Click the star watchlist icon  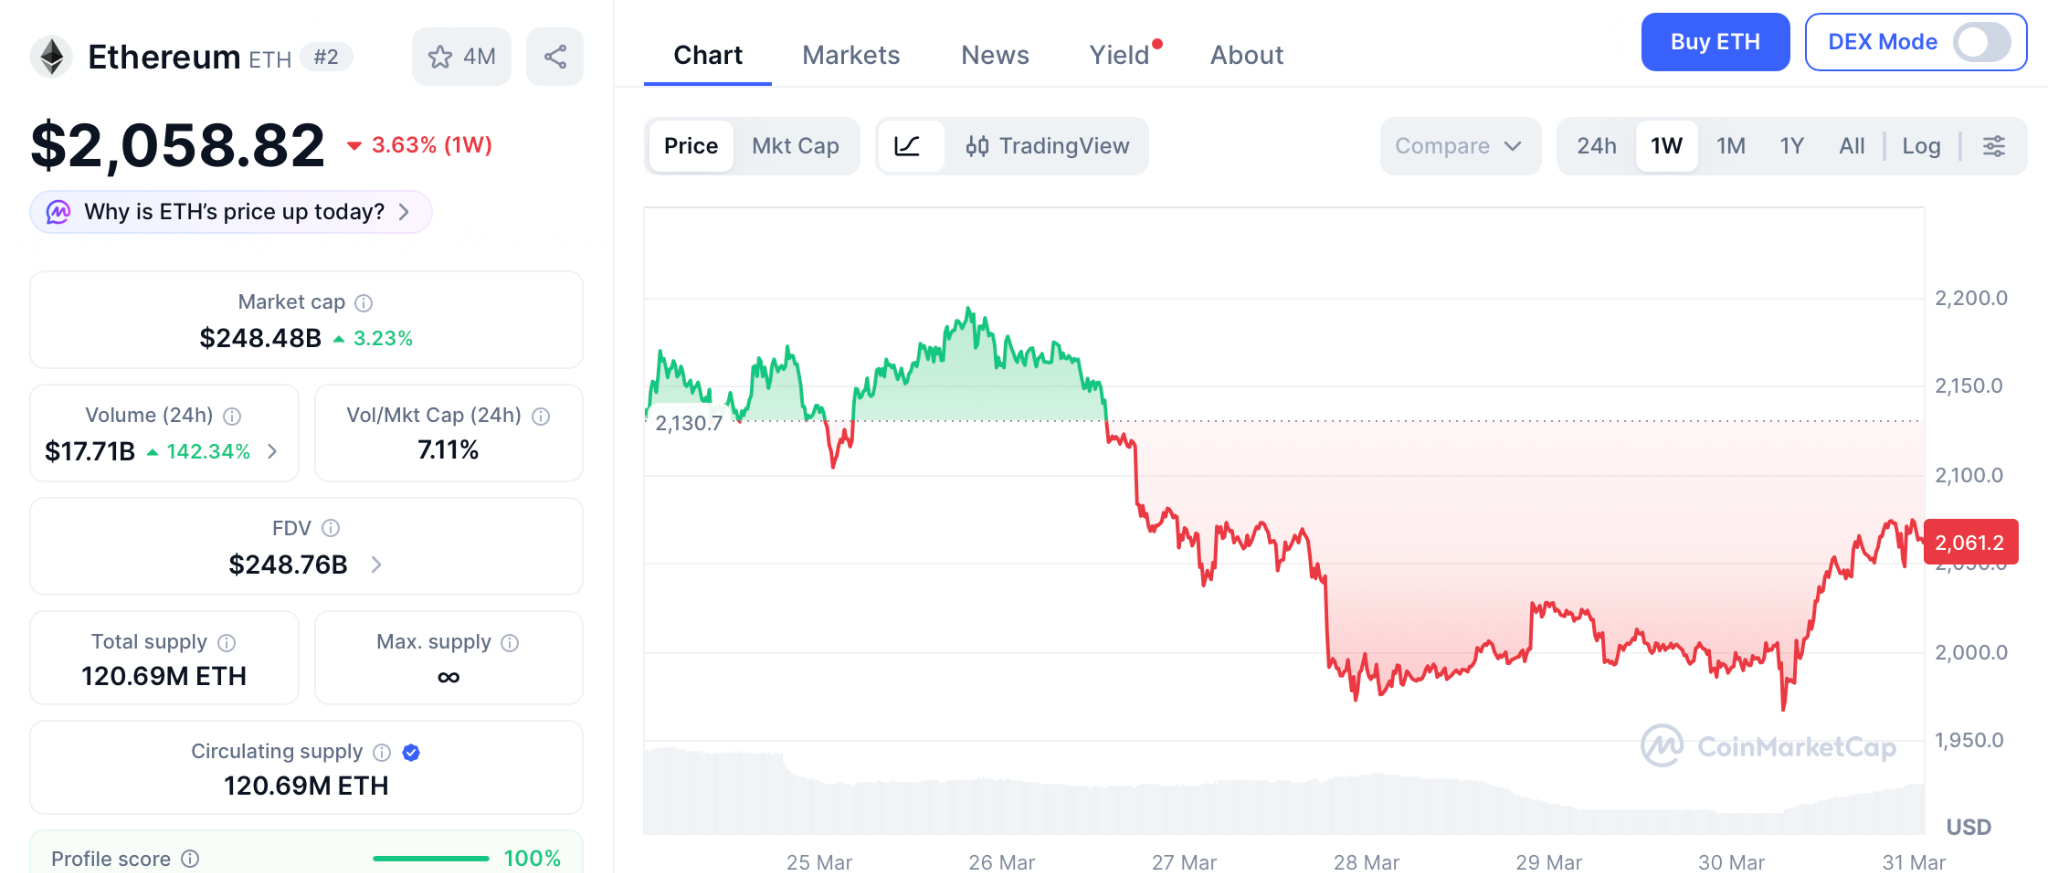[x=440, y=57]
